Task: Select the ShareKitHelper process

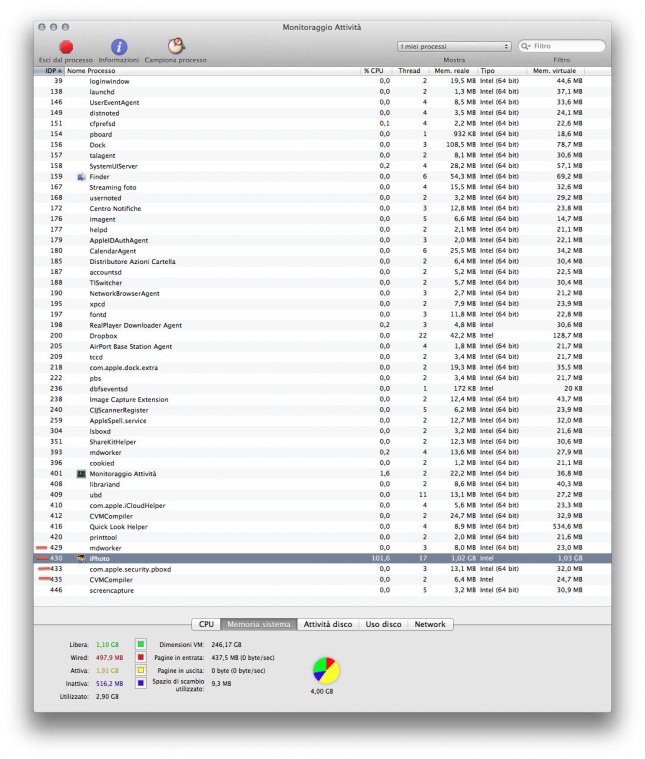Action: tap(322, 442)
